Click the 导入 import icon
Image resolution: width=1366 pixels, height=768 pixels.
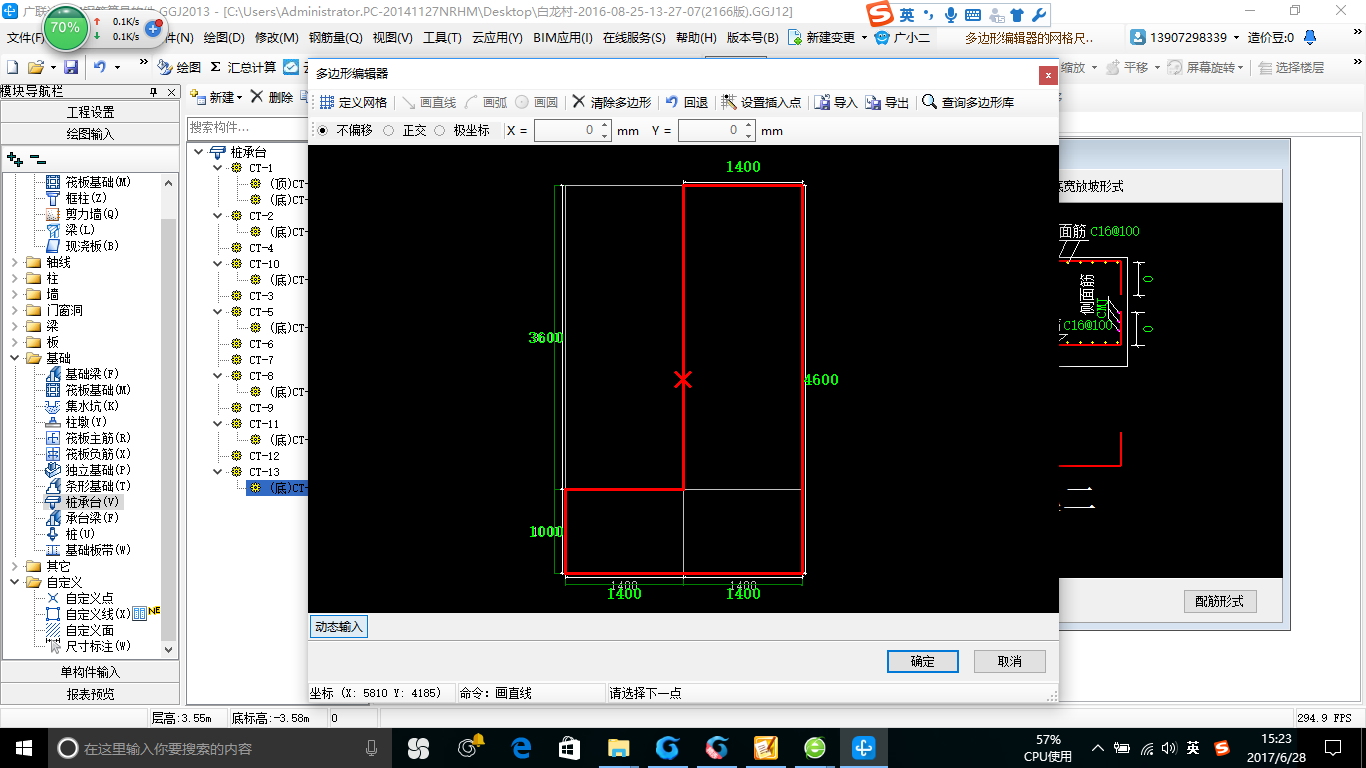pyautogui.click(x=822, y=102)
